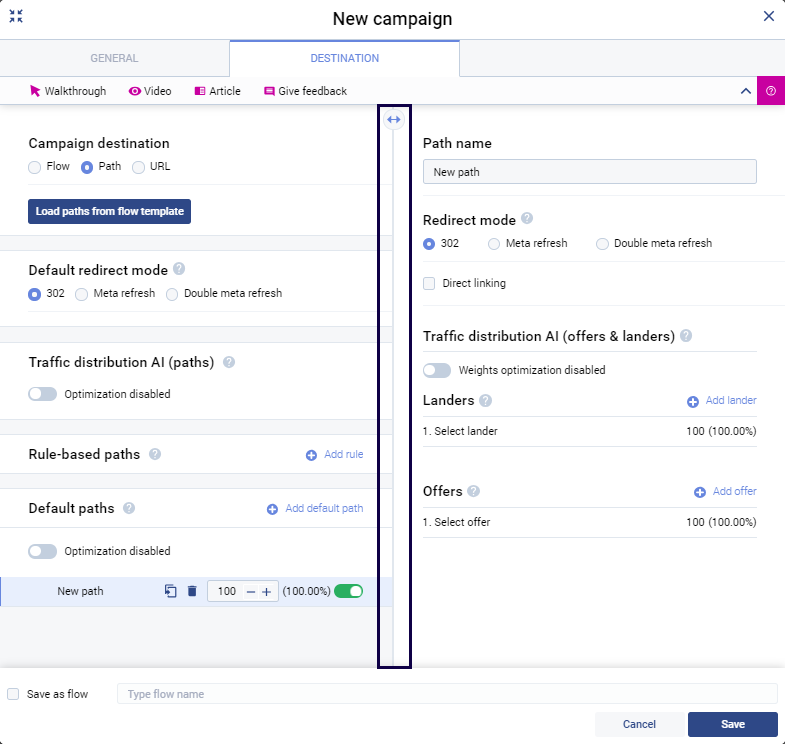Enable Traffic distribution AI paths optimization
The height and width of the screenshot is (744, 785).
point(43,394)
